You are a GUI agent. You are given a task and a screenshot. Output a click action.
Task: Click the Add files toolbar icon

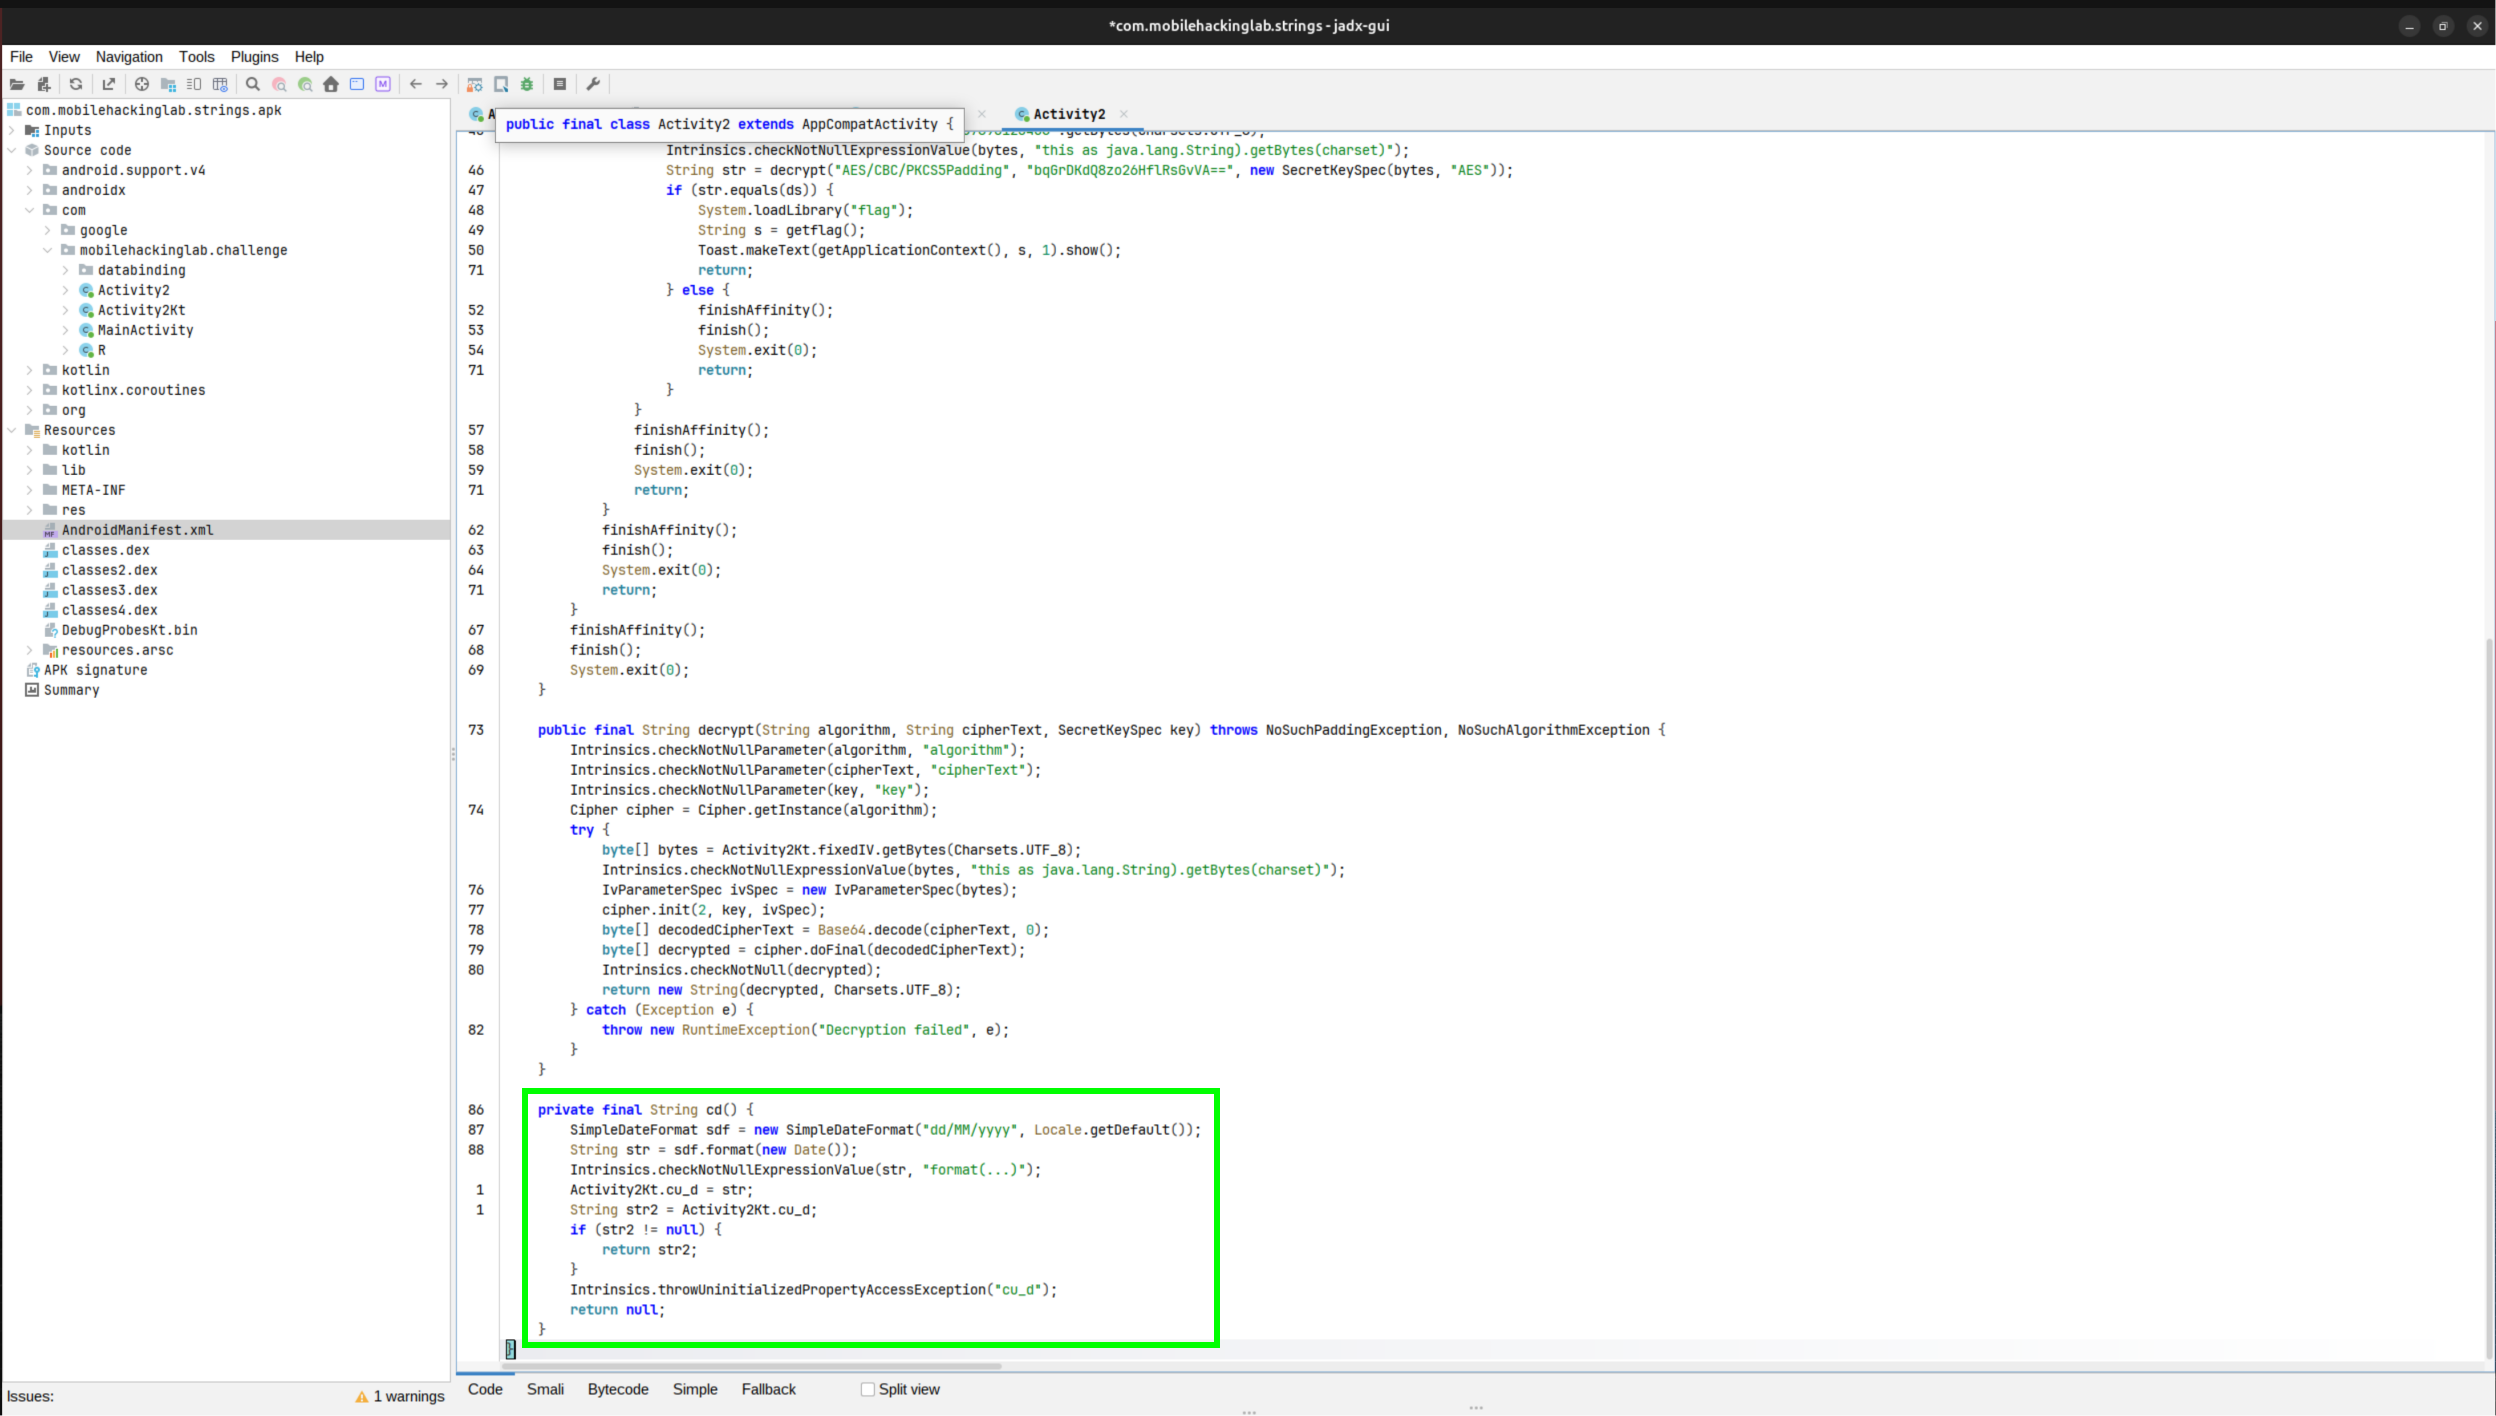tap(43, 85)
